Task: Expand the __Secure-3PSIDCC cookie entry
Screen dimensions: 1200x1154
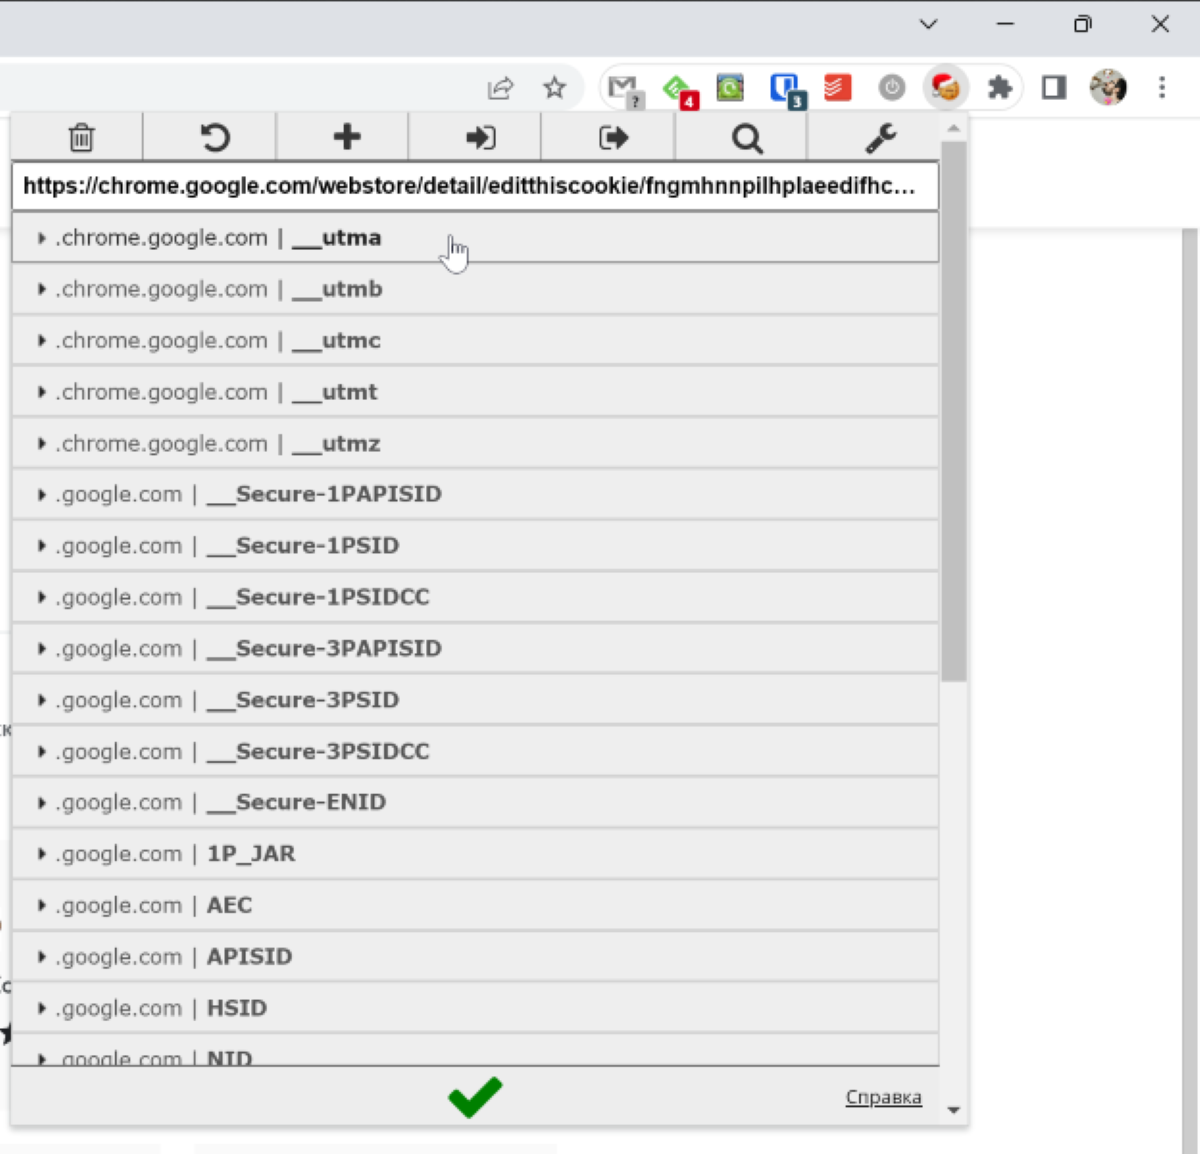Action: tap(475, 751)
